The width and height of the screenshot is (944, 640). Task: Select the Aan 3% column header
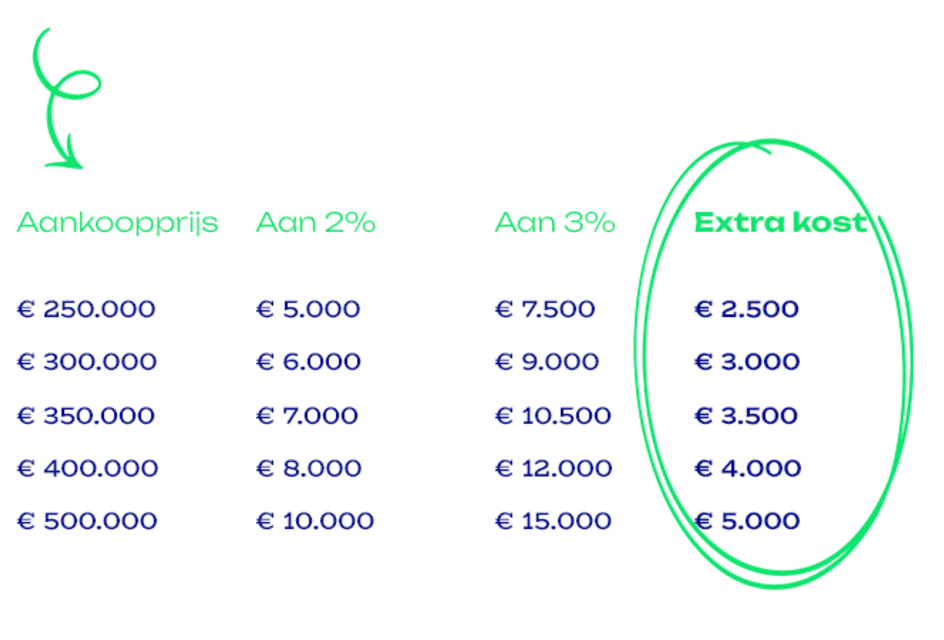555,222
